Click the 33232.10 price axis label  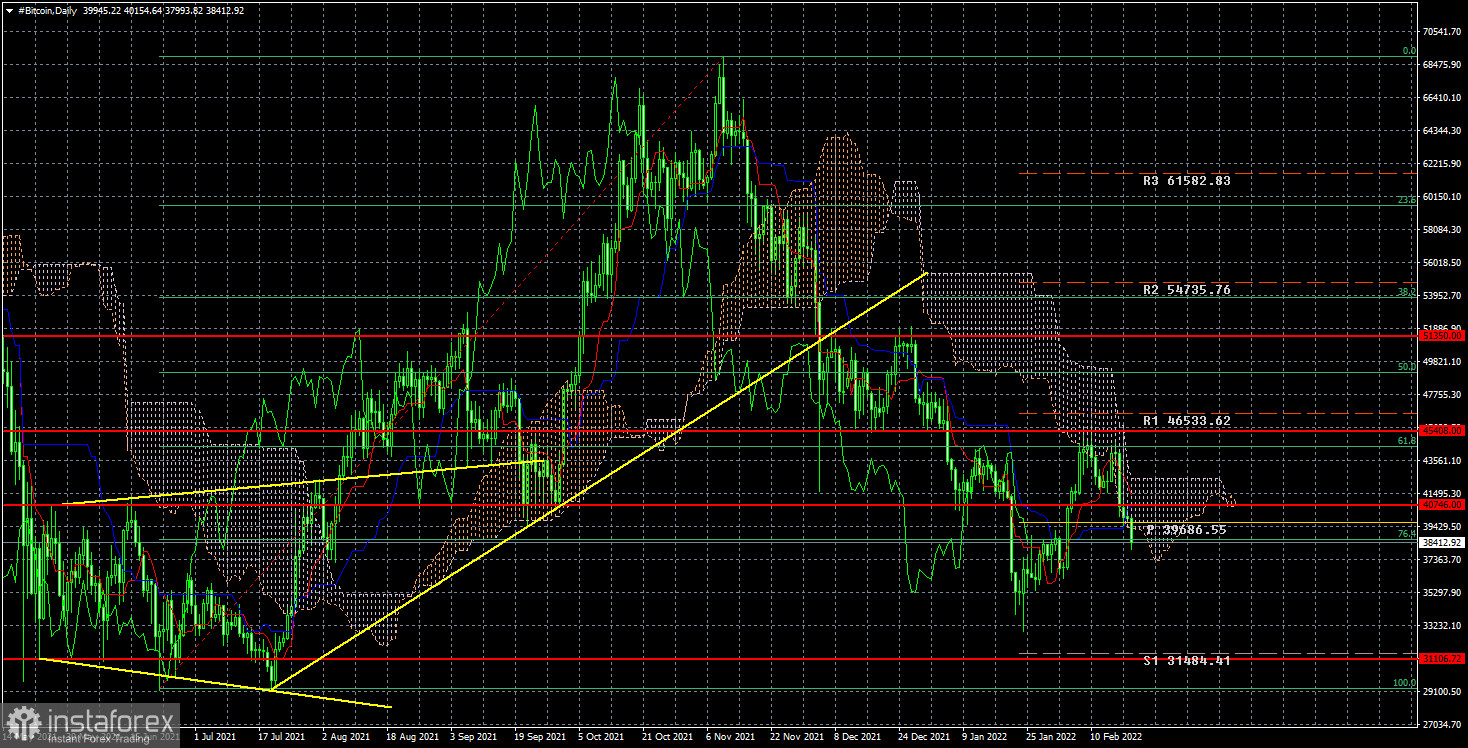point(1443,626)
